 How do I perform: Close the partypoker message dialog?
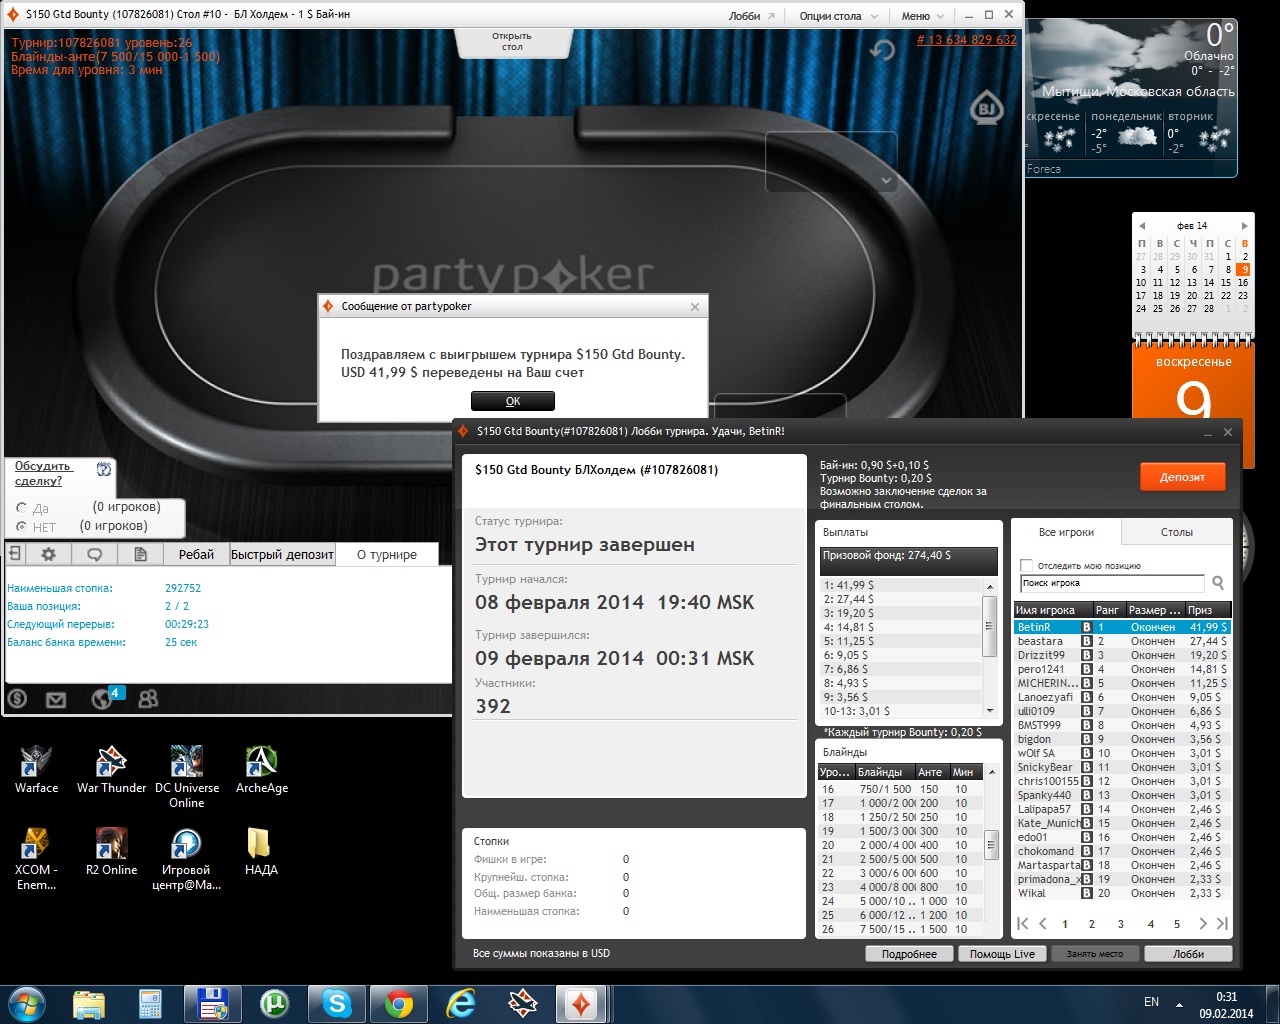click(x=695, y=306)
